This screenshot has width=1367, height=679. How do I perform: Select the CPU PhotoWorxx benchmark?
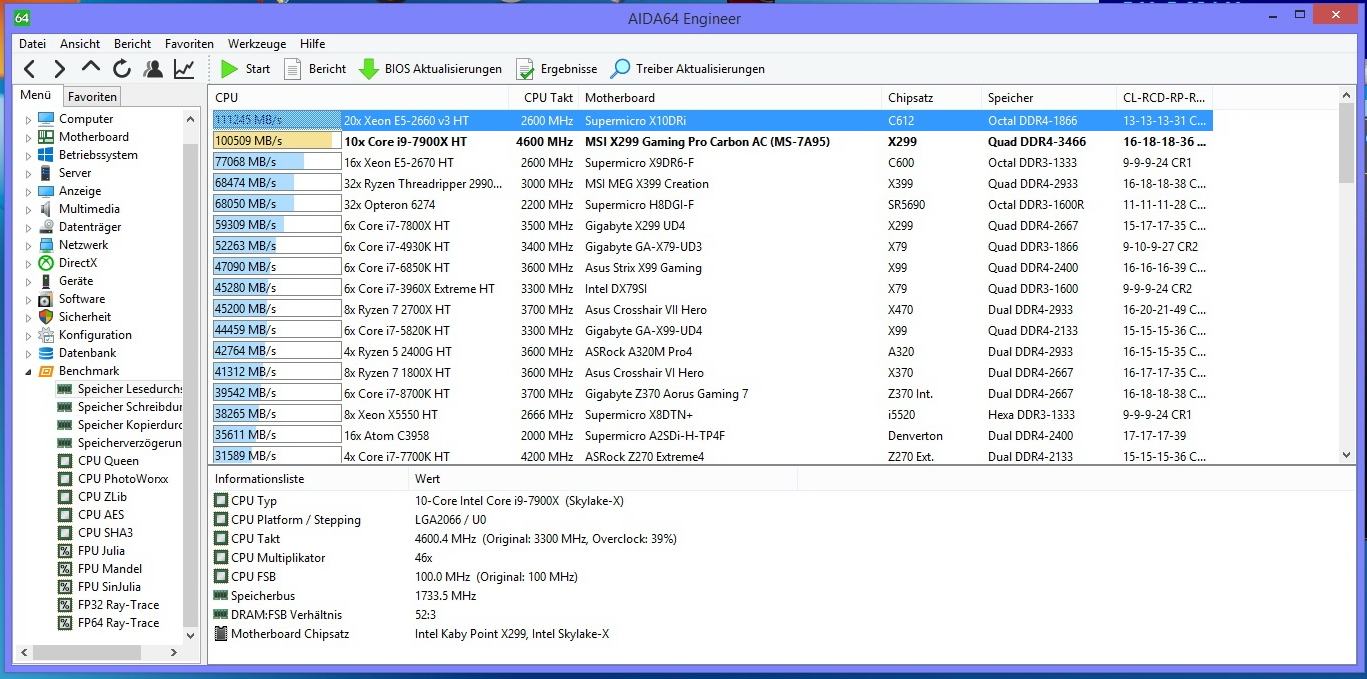click(x=113, y=479)
